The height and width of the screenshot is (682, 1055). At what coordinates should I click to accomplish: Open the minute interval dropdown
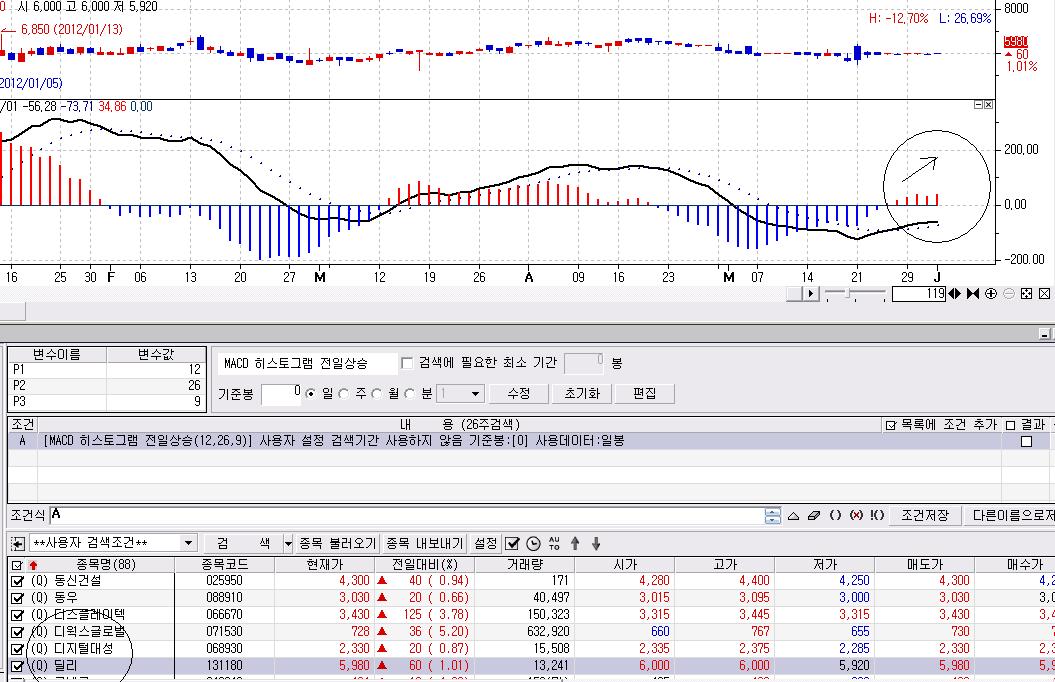point(475,393)
